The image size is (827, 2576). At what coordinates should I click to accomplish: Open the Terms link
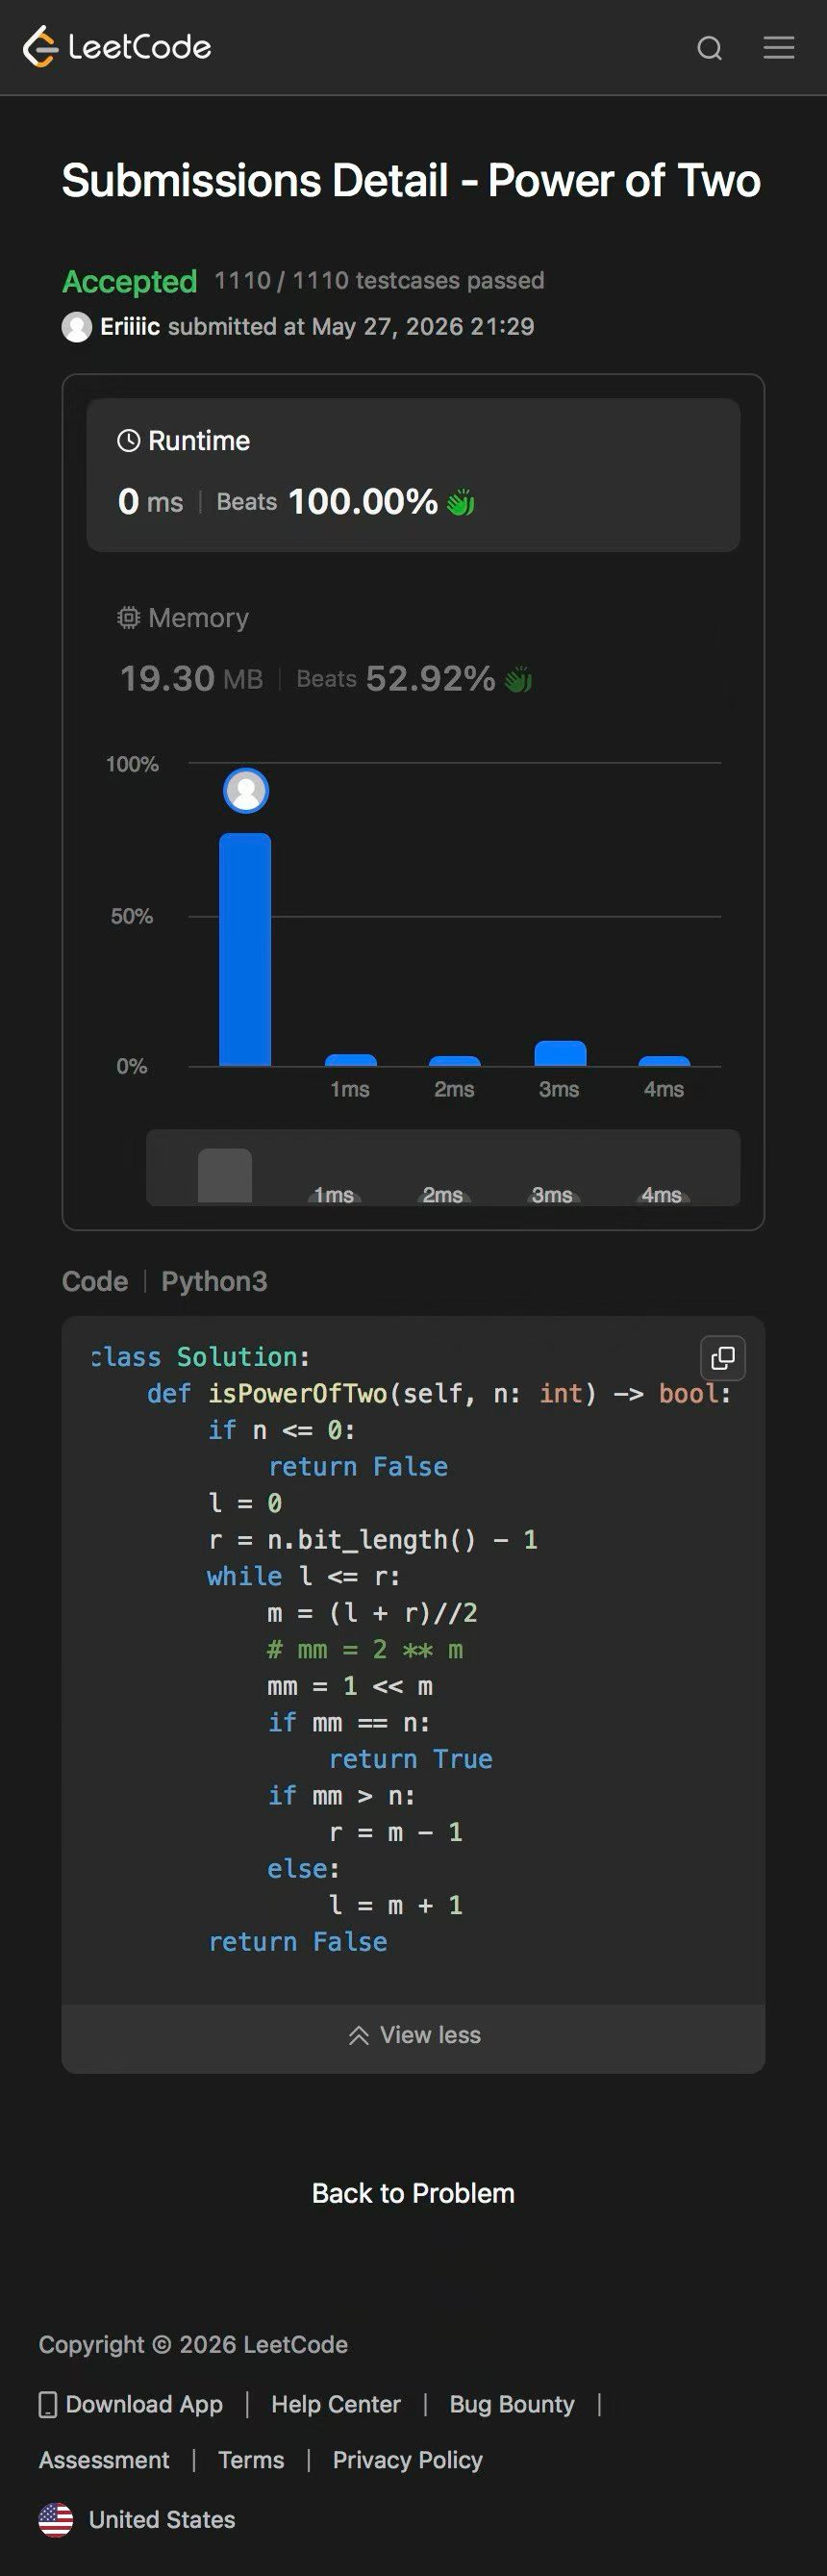pyautogui.click(x=251, y=2459)
